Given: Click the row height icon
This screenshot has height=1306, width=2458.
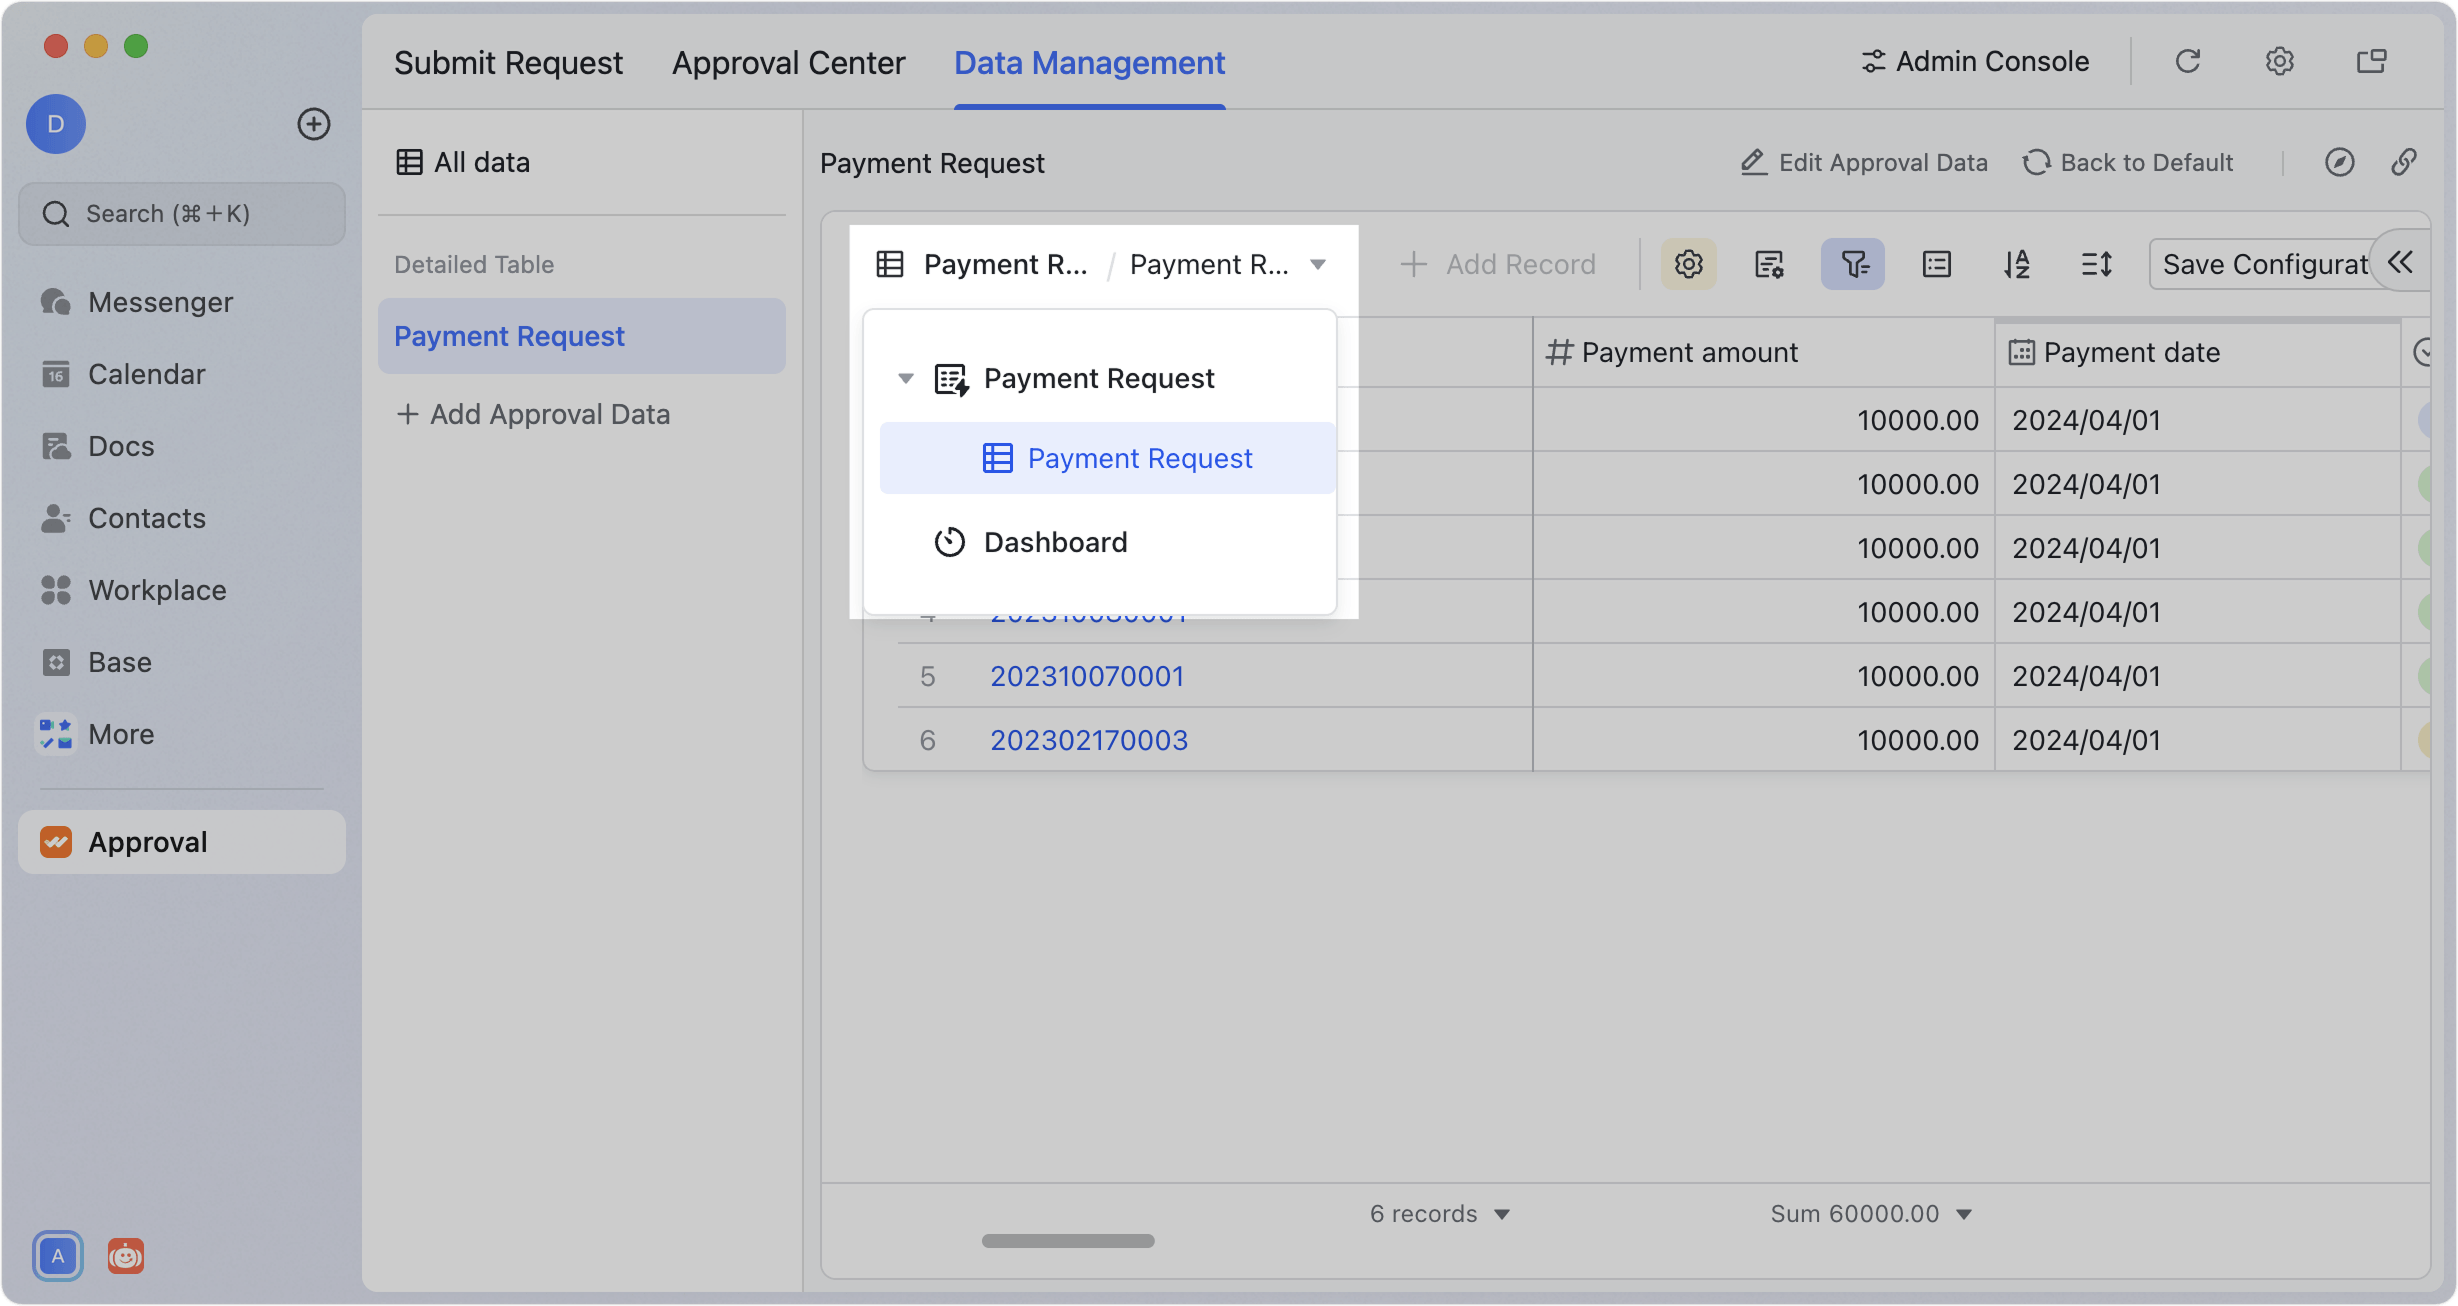Looking at the screenshot, I should [x=2096, y=264].
